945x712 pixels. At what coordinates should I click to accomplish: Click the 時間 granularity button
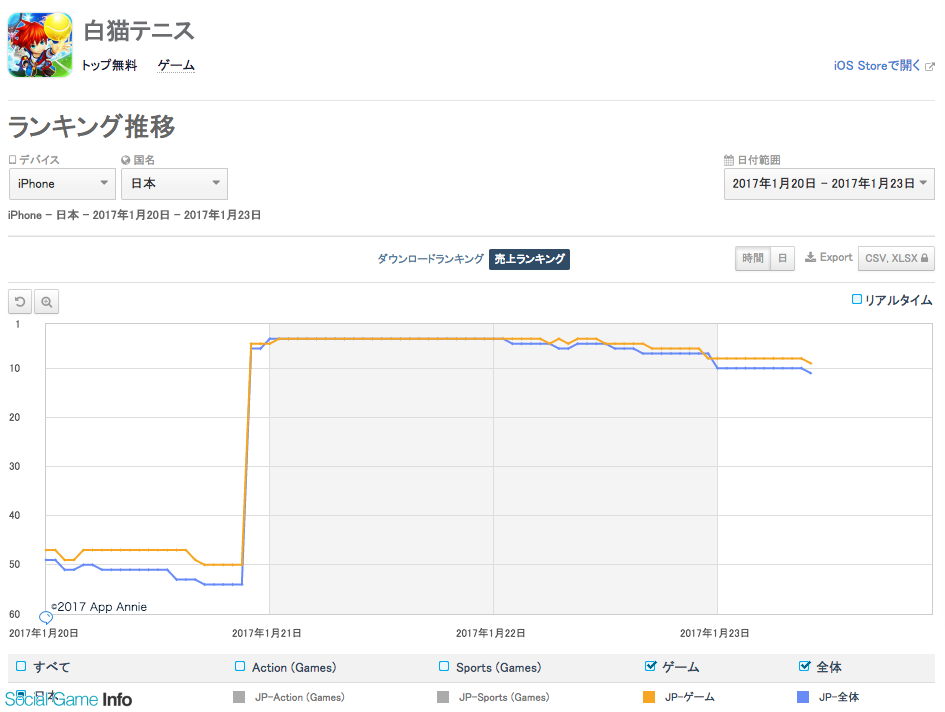[x=752, y=258]
